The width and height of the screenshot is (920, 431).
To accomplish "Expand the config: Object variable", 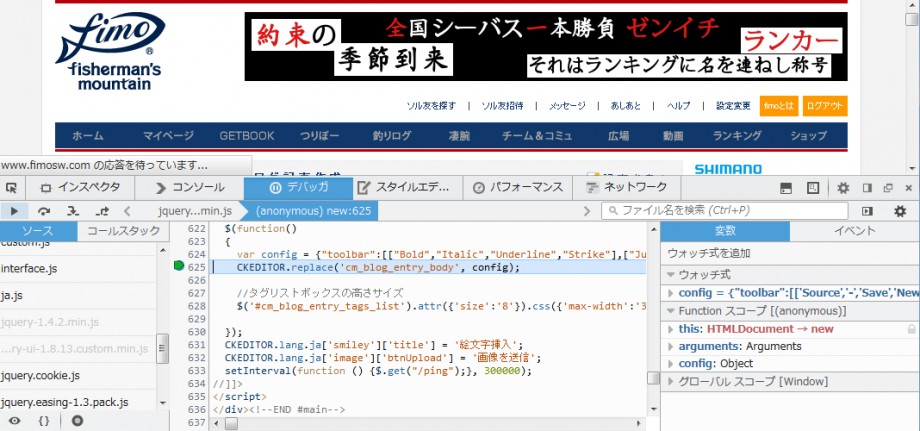I will [x=671, y=364].
